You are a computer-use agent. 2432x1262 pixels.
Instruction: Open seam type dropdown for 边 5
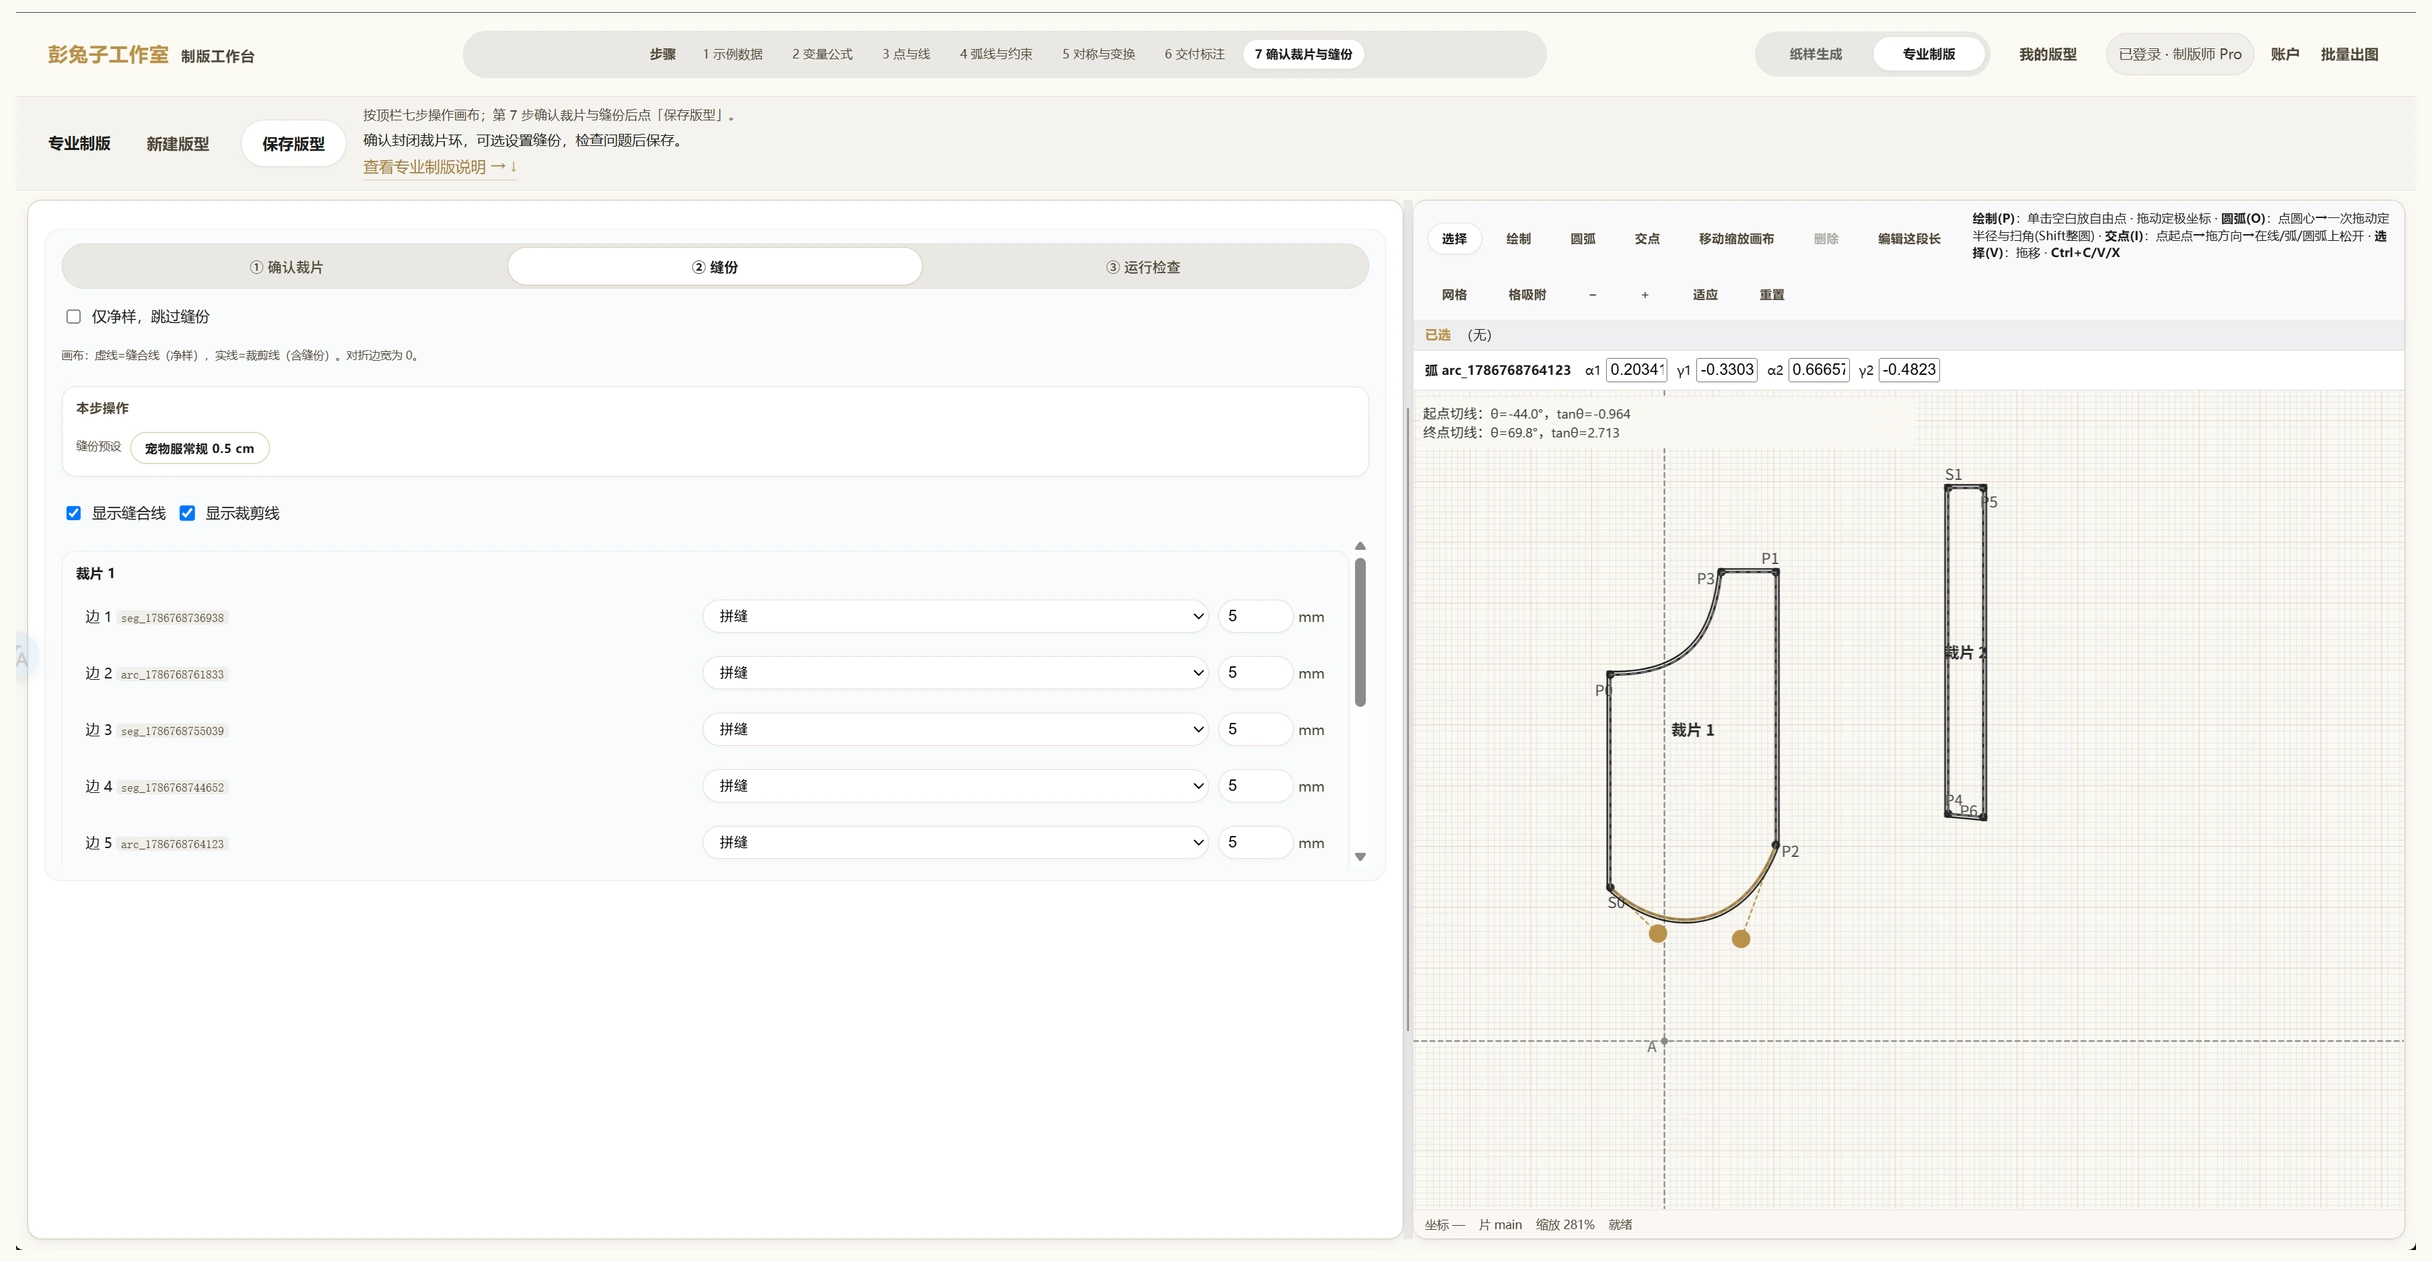pos(955,843)
